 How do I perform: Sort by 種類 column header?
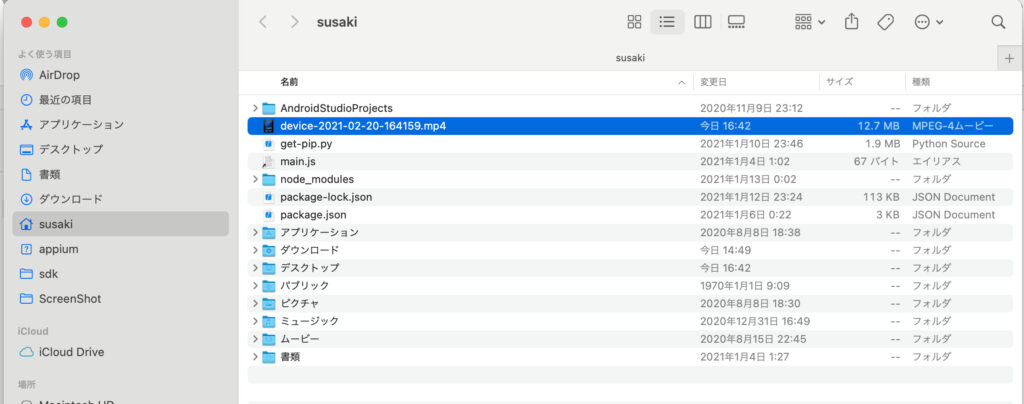pos(921,82)
